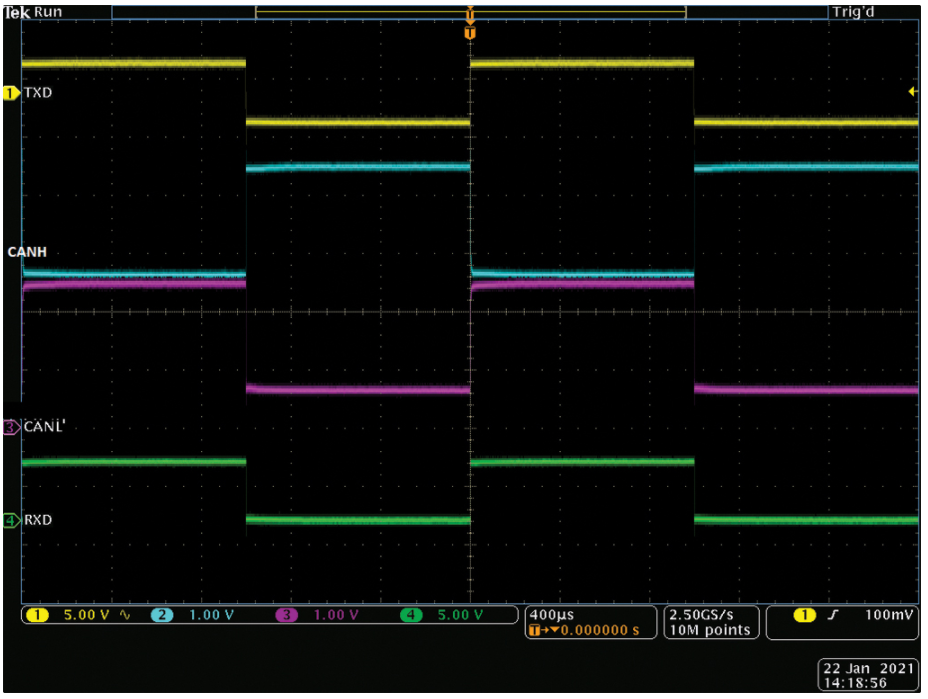Click the trigger source channel 1 badge

coord(804,615)
